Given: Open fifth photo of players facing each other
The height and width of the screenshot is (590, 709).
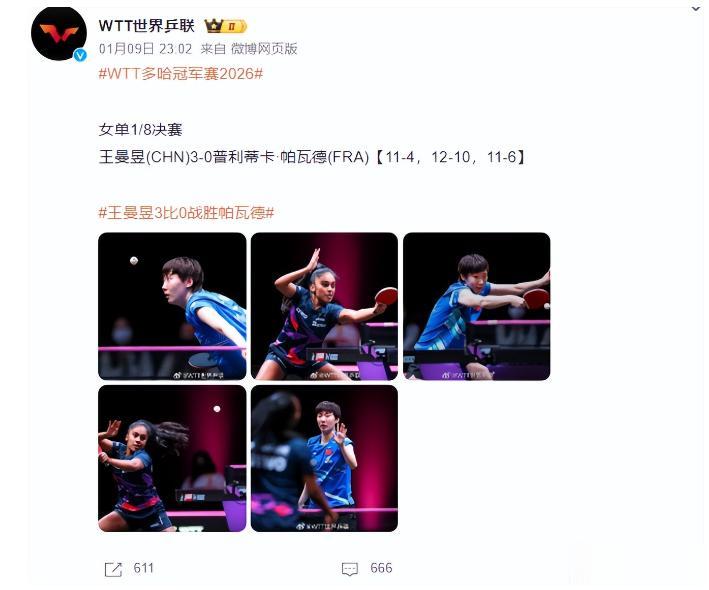Looking at the screenshot, I should (x=324, y=458).
